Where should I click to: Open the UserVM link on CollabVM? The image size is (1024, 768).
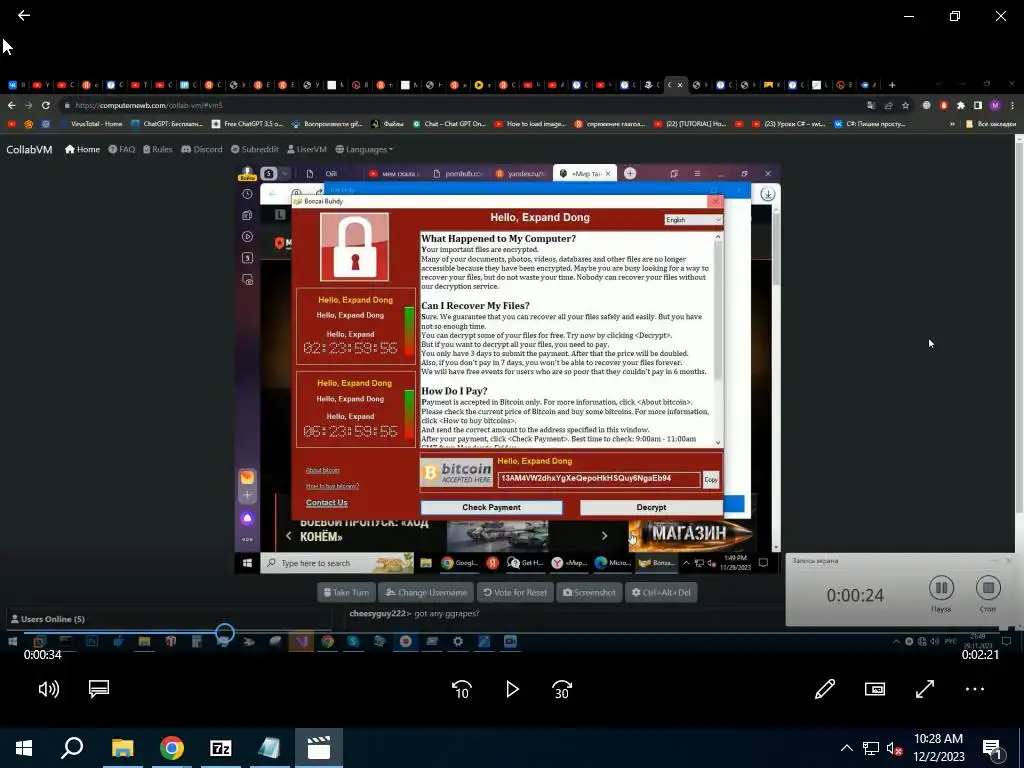pos(307,150)
